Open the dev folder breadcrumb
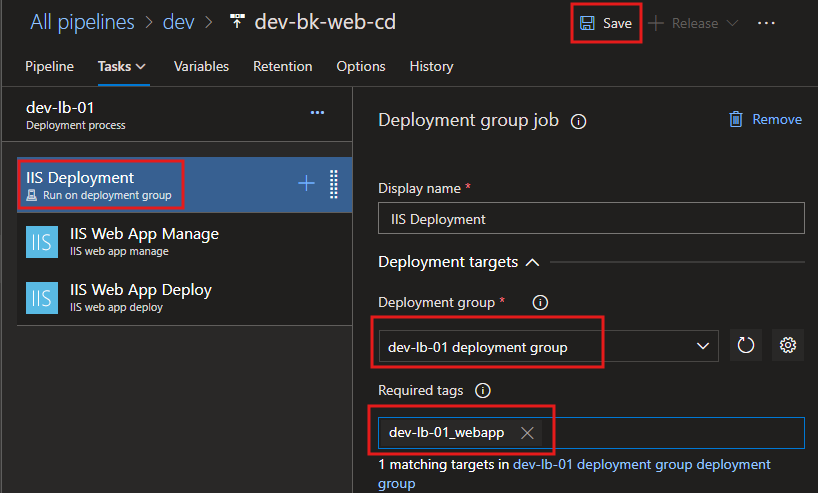Screen dimensions: 818x493 tap(178, 22)
